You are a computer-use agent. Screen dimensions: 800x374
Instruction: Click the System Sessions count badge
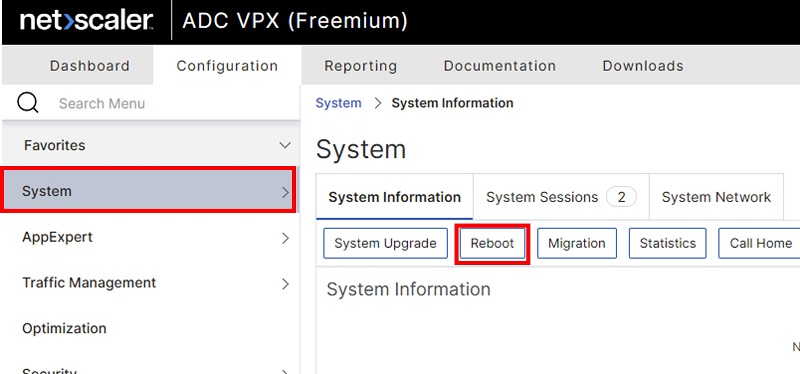tap(621, 197)
